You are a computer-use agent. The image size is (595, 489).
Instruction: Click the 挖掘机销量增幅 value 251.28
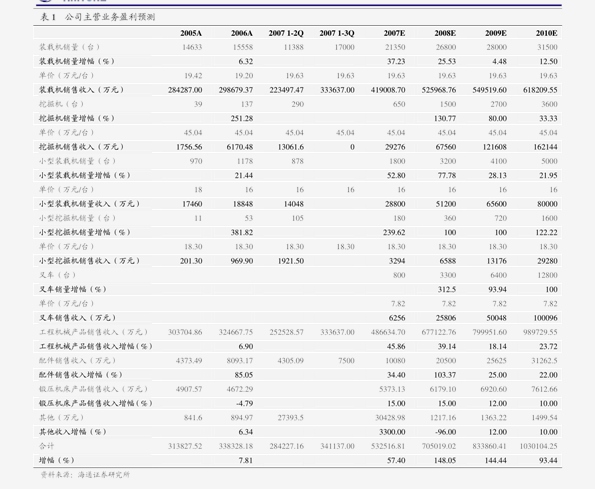coord(242,118)
